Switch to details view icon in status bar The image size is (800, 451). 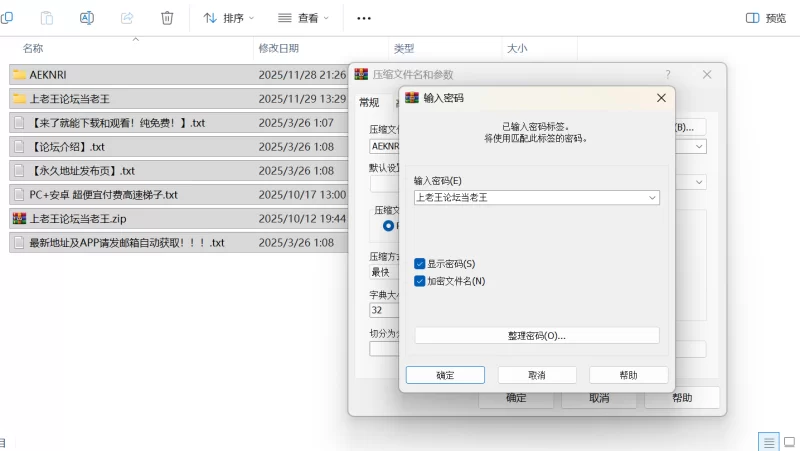[x=768, y=441]
